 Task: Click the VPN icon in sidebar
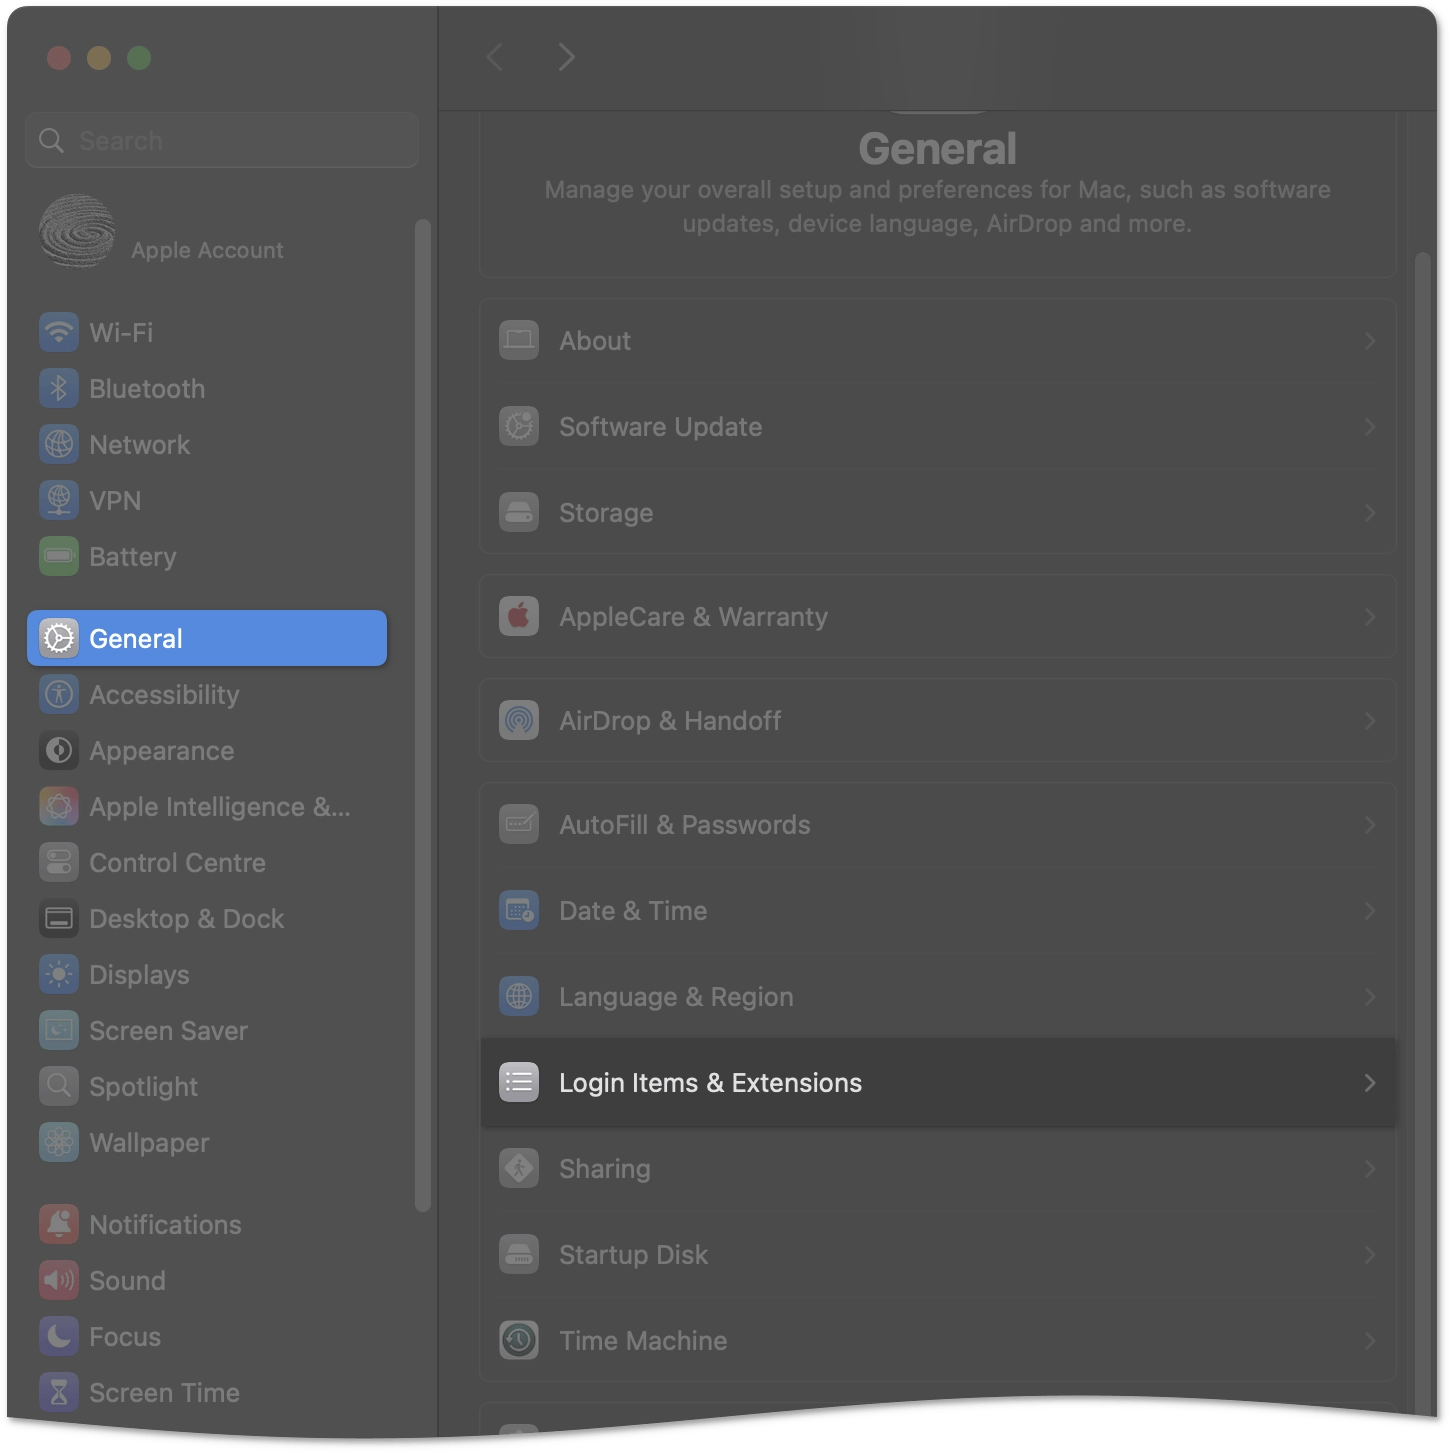pyautogui.click(x=59, y=500)
